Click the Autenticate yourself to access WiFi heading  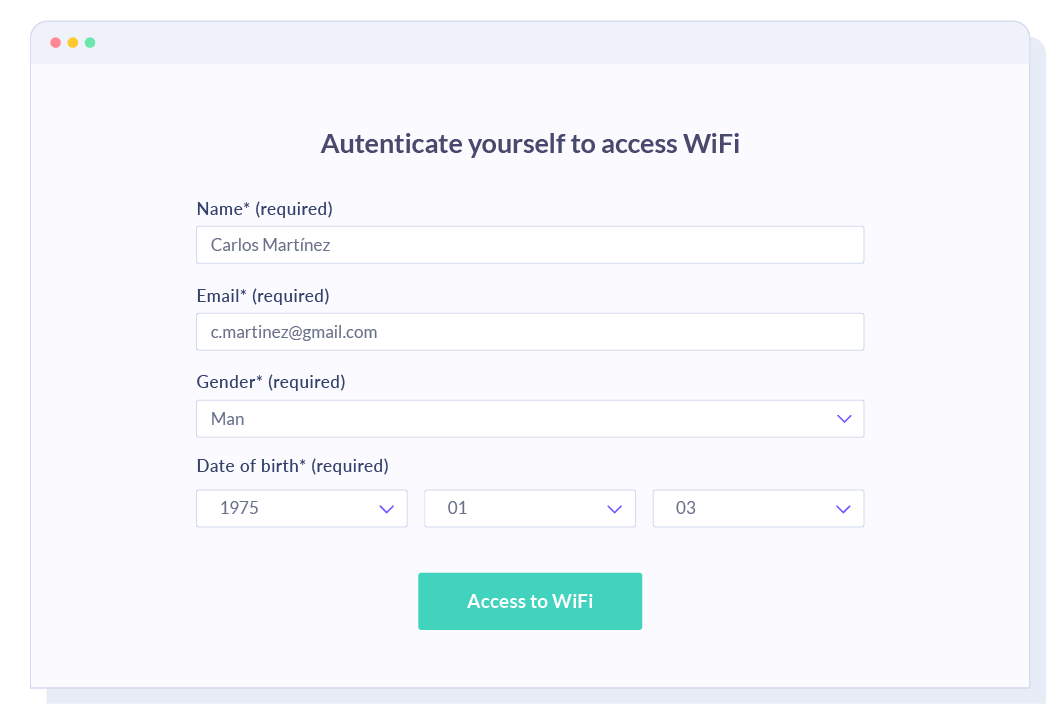[x=530, y=143]
